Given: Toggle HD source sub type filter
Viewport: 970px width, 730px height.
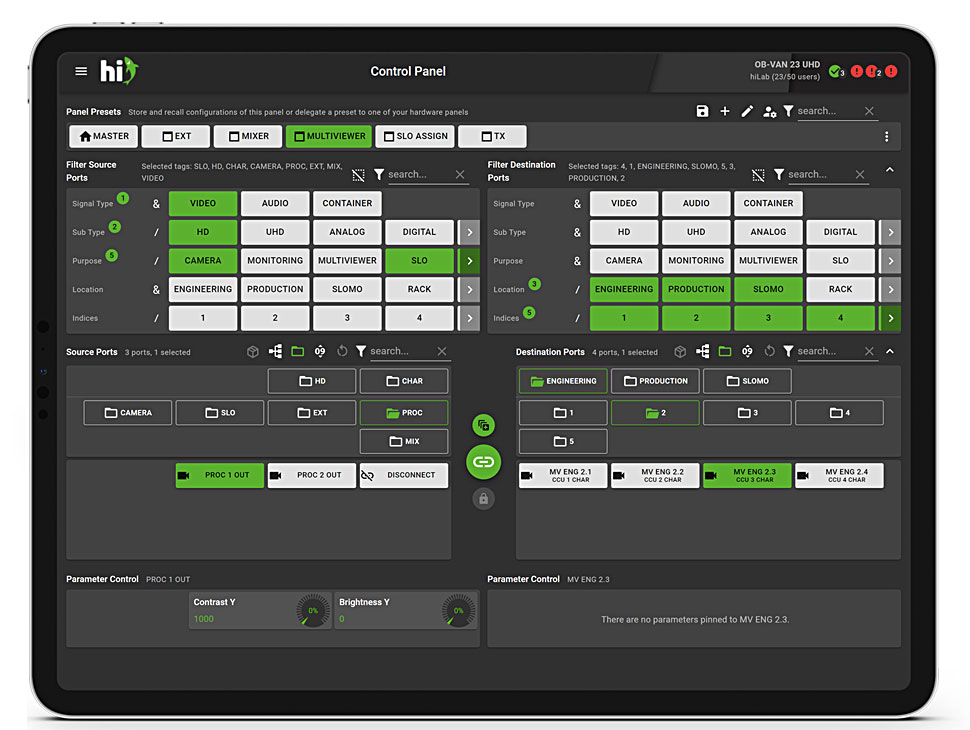Looking at the screenshot, I should pos(203,232).
